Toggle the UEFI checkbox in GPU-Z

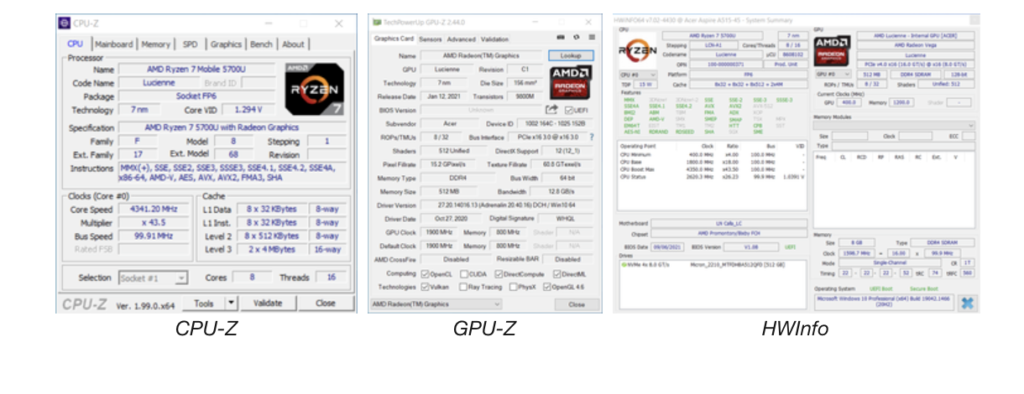[x=568, y=110]
